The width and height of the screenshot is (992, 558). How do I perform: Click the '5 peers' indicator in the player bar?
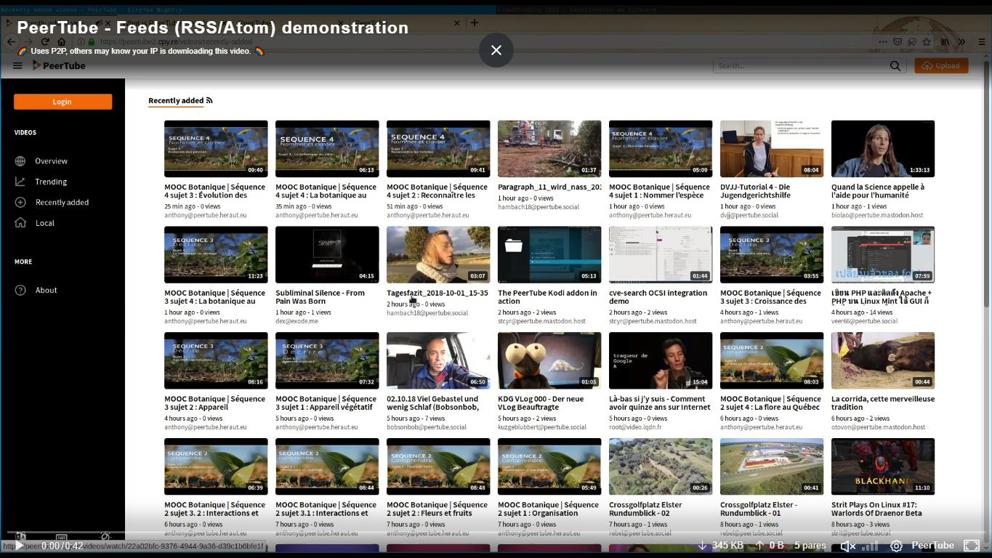click(x=810, y=545)
